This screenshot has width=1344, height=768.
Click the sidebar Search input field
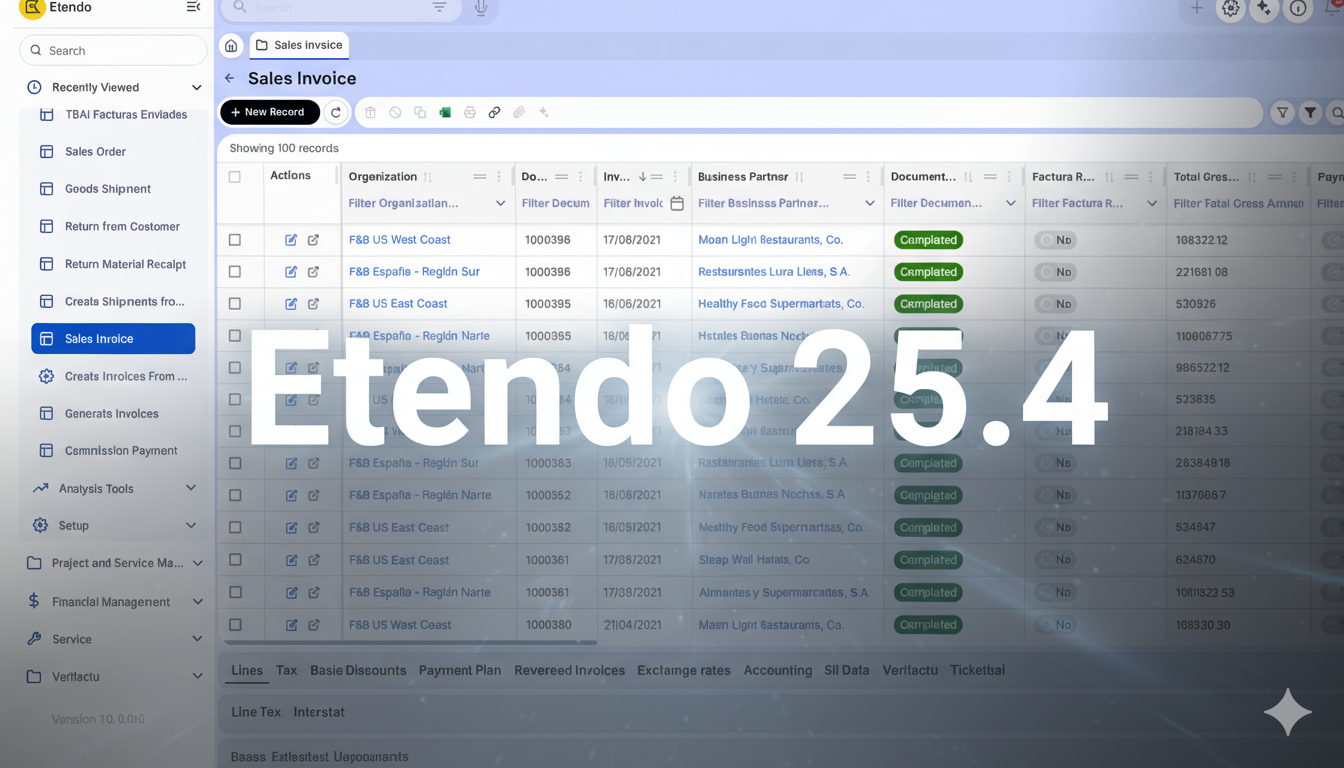(x=113, y=51)
